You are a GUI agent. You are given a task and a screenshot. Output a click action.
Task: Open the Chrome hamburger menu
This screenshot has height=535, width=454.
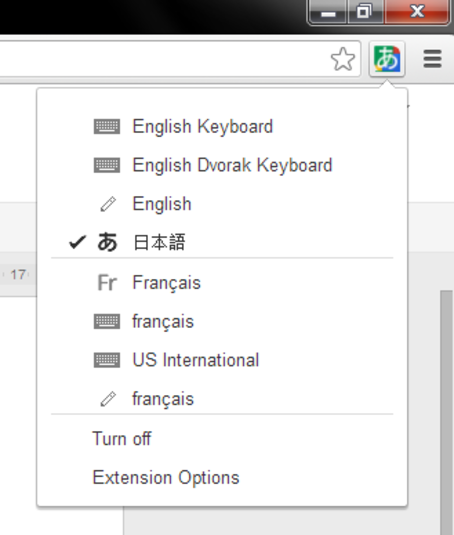(433, 59)
